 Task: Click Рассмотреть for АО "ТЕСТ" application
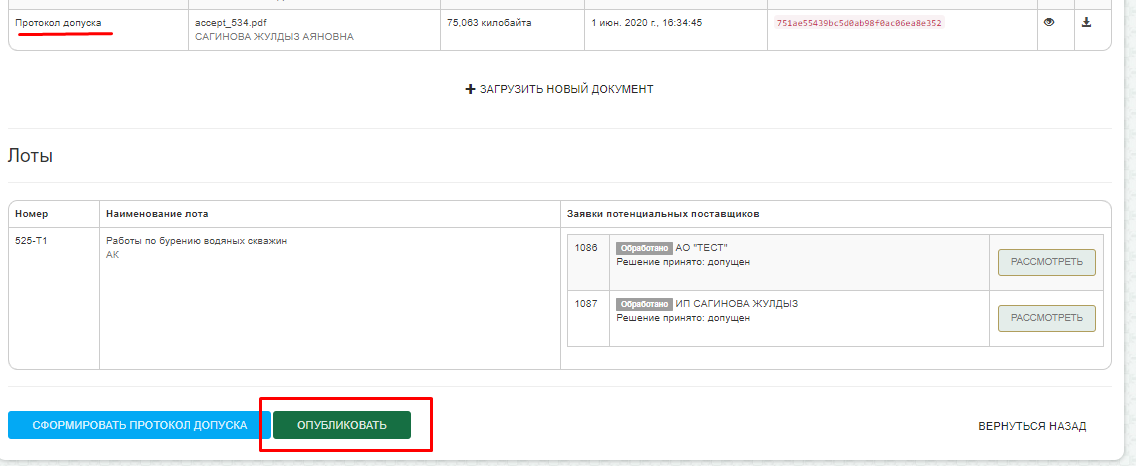pyautogui.click(x=1046, y=262)
